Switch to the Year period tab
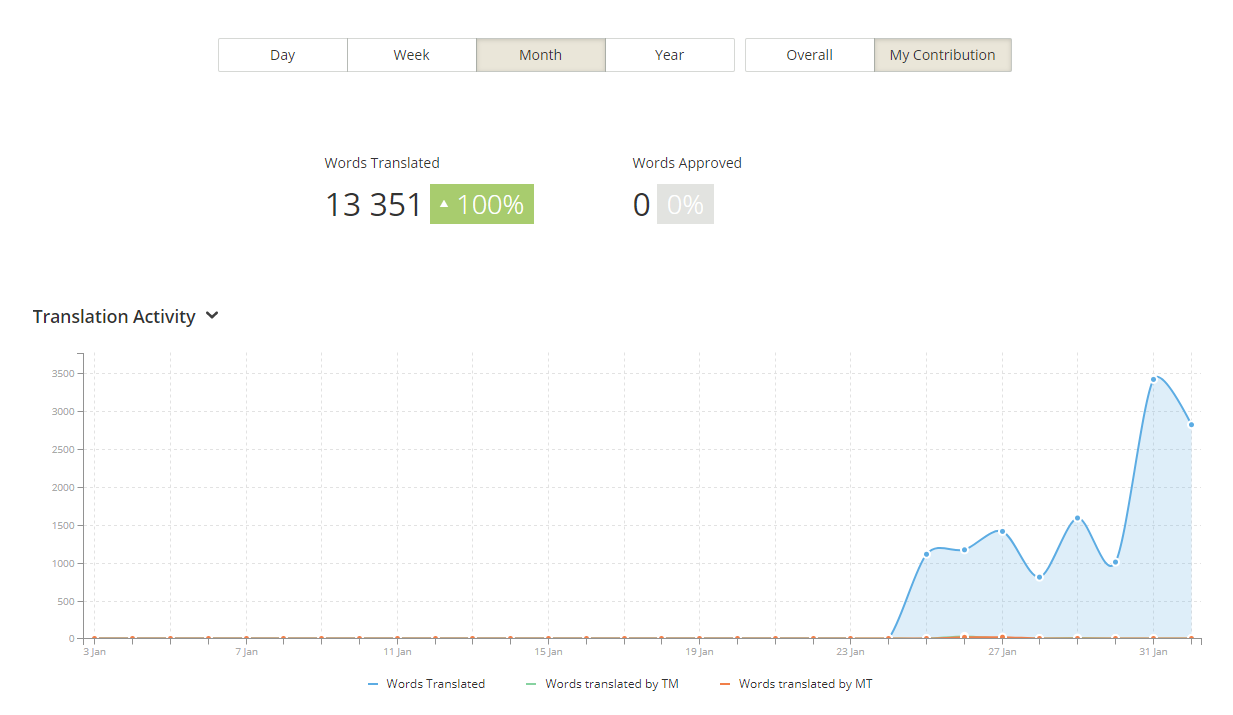Image resolution: width=1233 pixels, height=715 pixels. point(670,55)
